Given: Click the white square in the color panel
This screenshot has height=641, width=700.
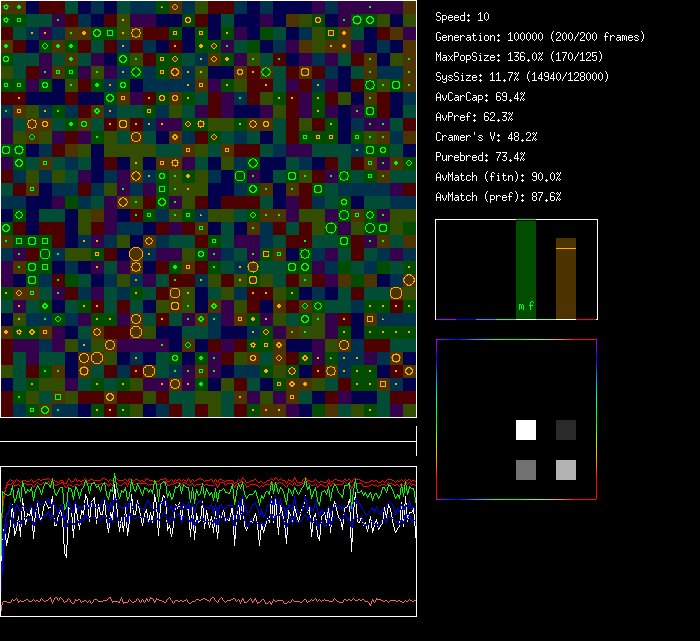Looking at the screenshot, I should [526, 430].
